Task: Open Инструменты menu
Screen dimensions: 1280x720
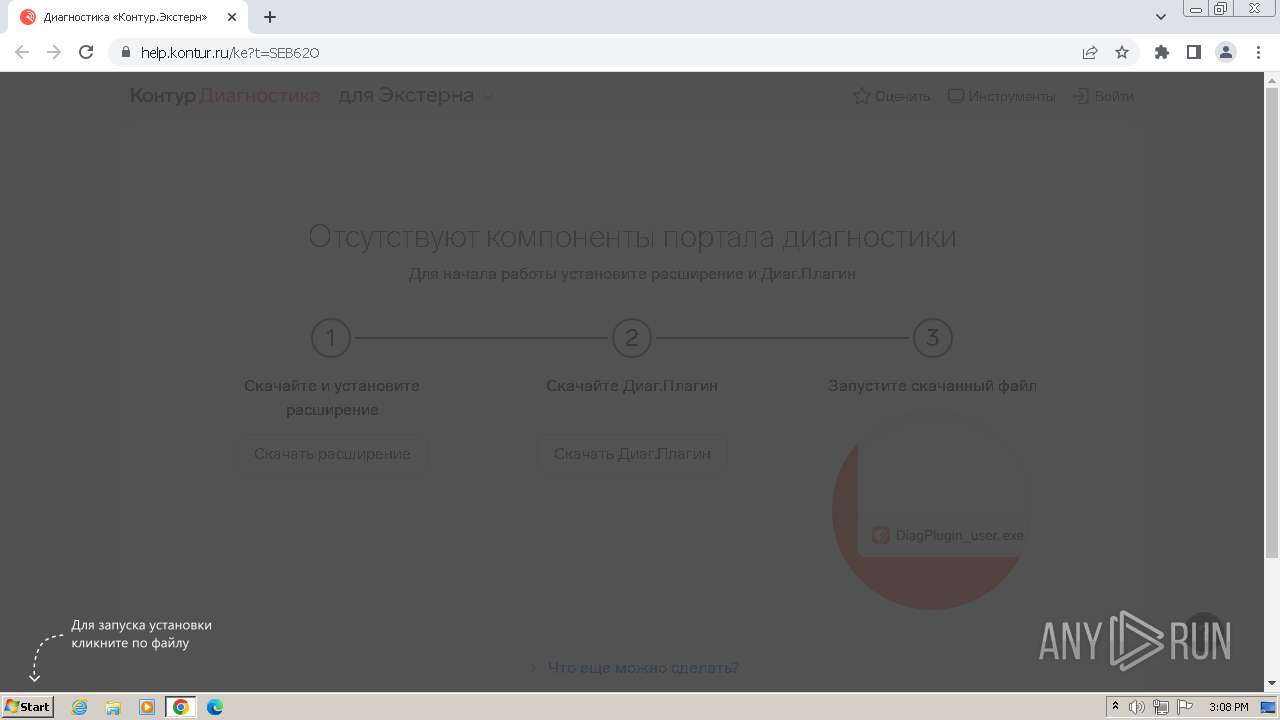Action: [x=1001, y=96]
